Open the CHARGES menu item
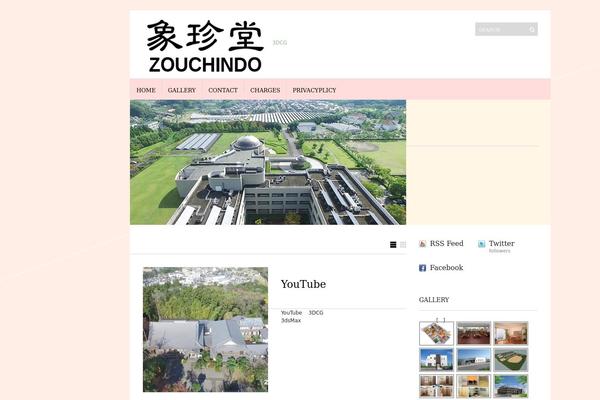This screenshot has width=600, height=400. click(265, 90)
